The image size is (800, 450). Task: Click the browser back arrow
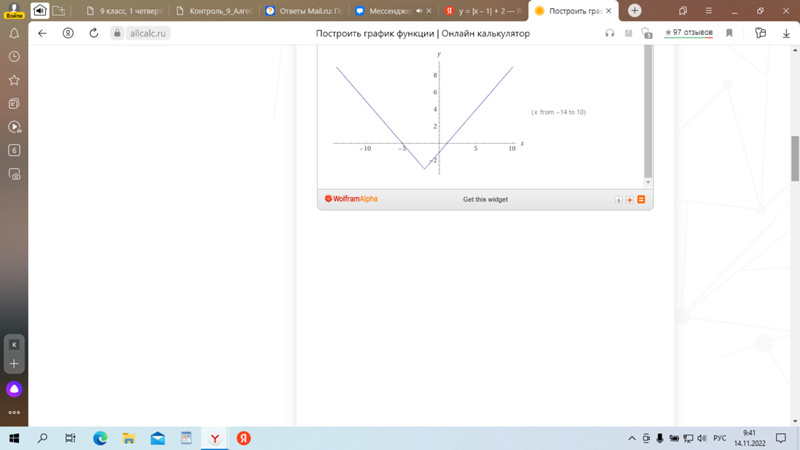(42, 33)
